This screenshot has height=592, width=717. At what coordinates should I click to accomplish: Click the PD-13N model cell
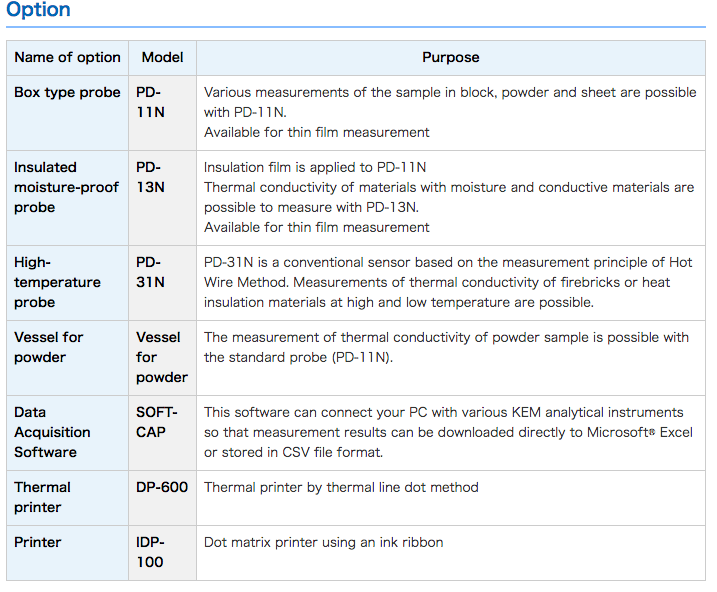click(x=149, y=177)
